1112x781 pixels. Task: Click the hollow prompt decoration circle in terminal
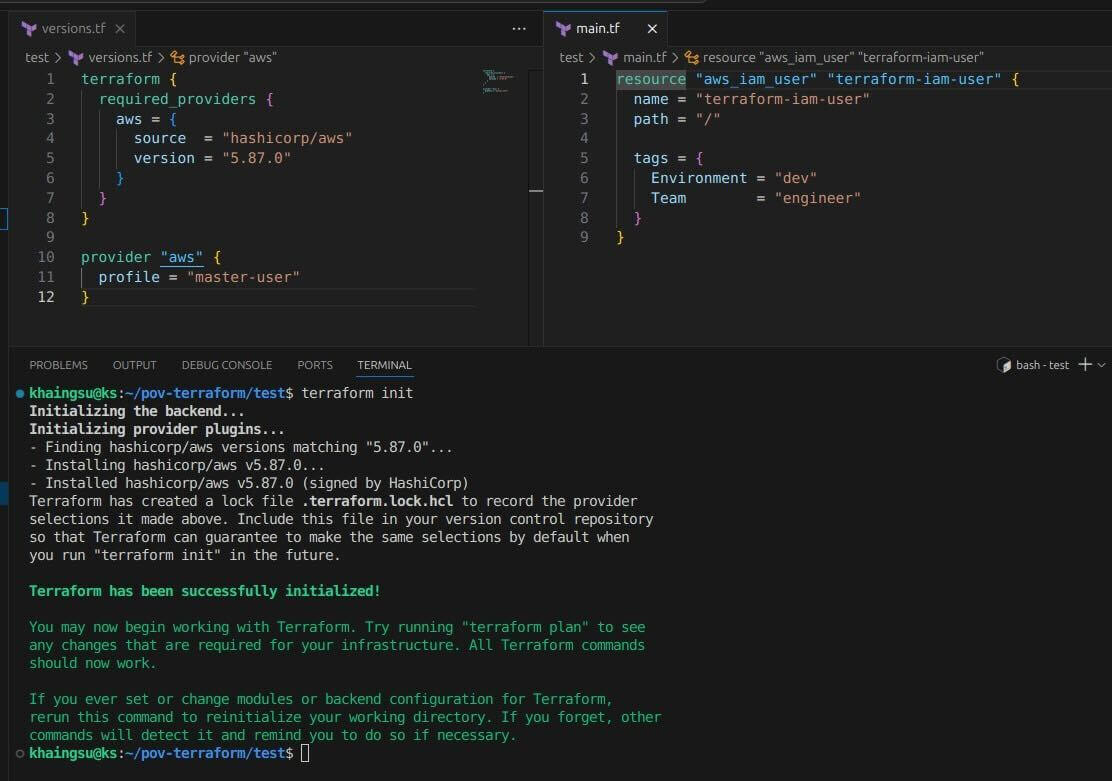pos(20,753)
